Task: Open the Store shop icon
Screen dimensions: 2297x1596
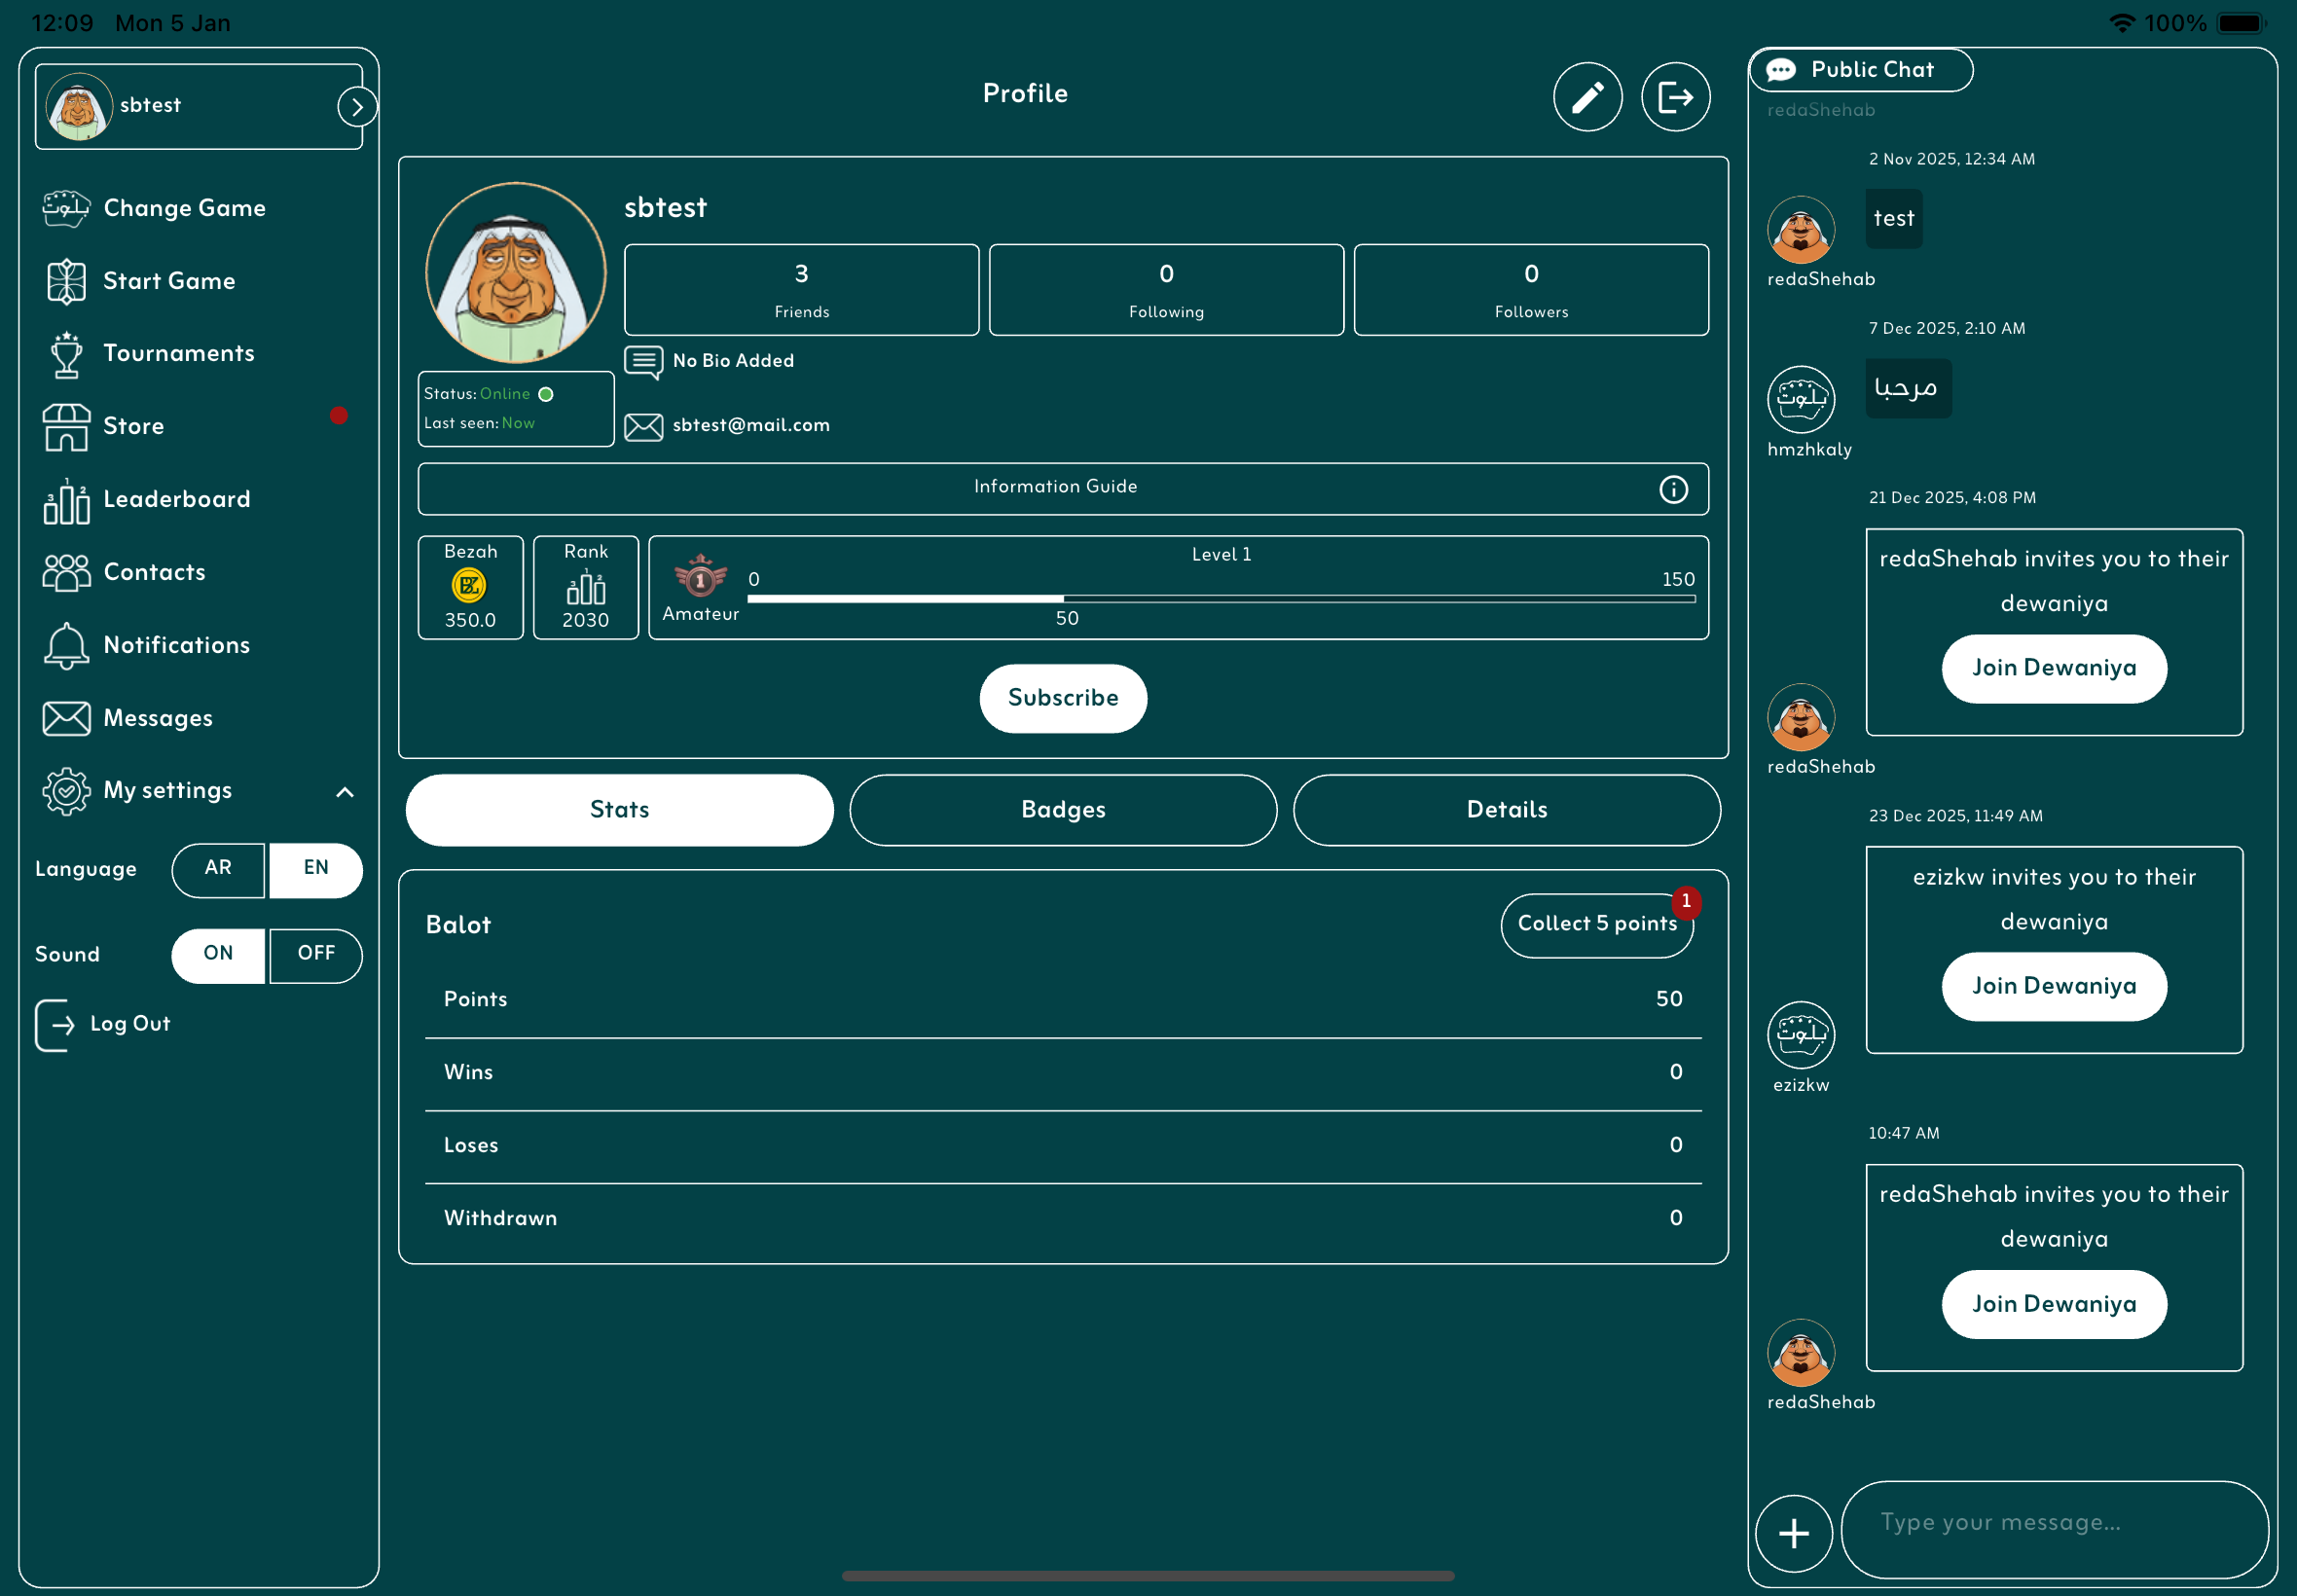Action: 66,427
